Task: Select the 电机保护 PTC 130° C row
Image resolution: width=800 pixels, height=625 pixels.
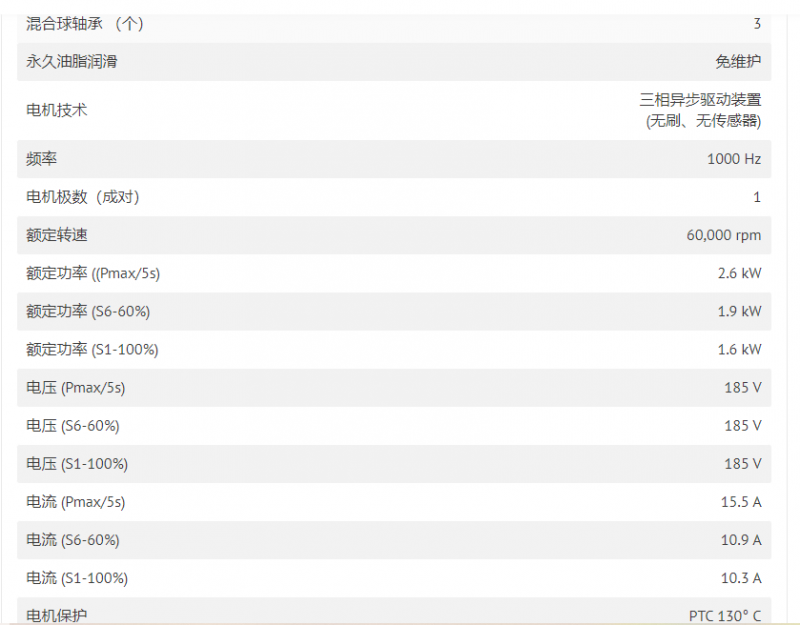Action: click(x=394, y=611)
